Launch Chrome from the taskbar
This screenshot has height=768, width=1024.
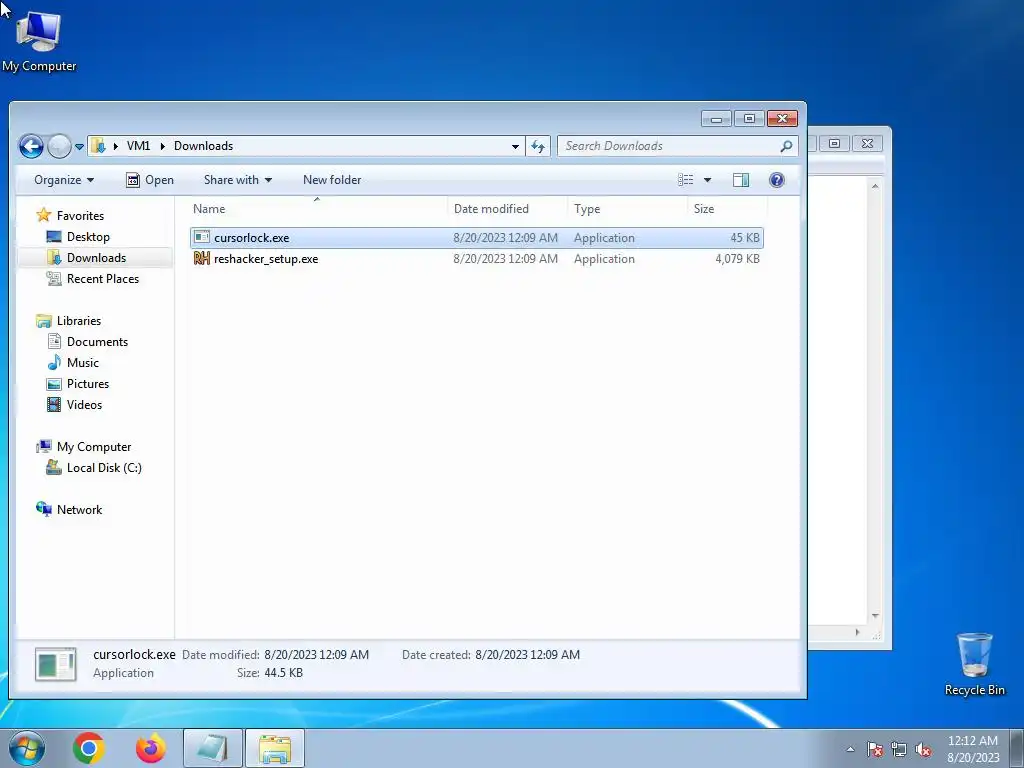click(89, 748)
